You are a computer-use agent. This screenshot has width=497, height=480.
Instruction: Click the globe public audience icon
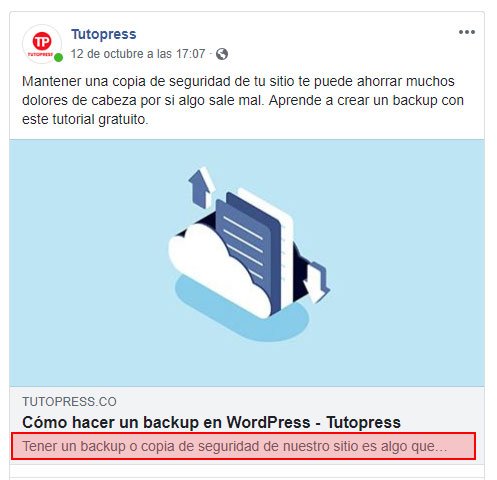222,54
